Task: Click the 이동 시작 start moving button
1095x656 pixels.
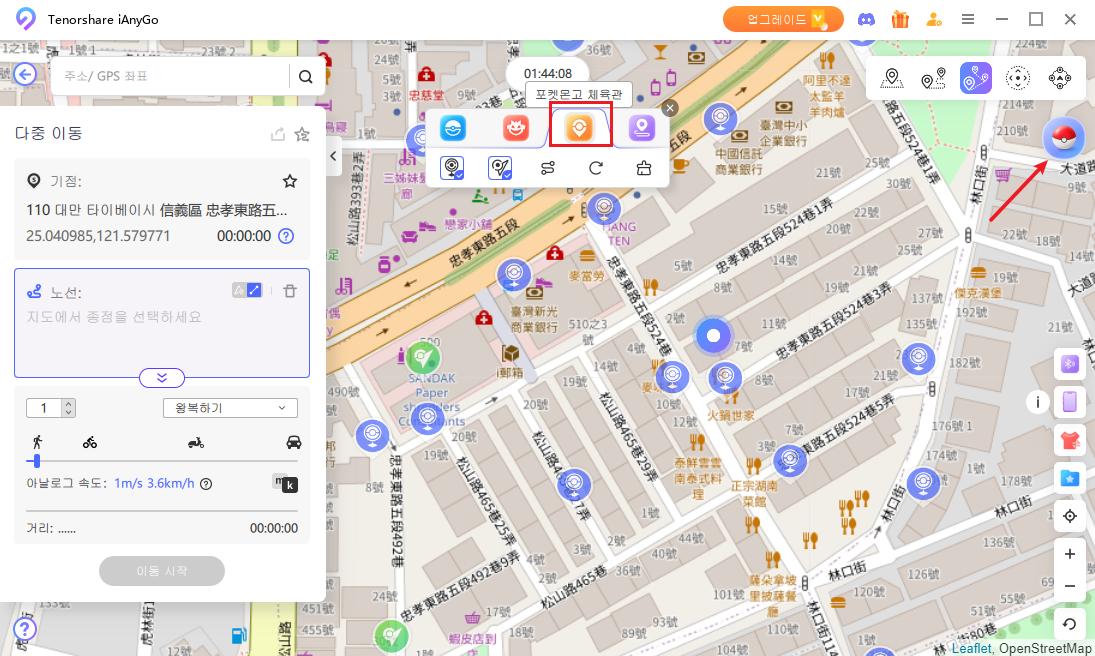Action: click(x=162, y=571)
